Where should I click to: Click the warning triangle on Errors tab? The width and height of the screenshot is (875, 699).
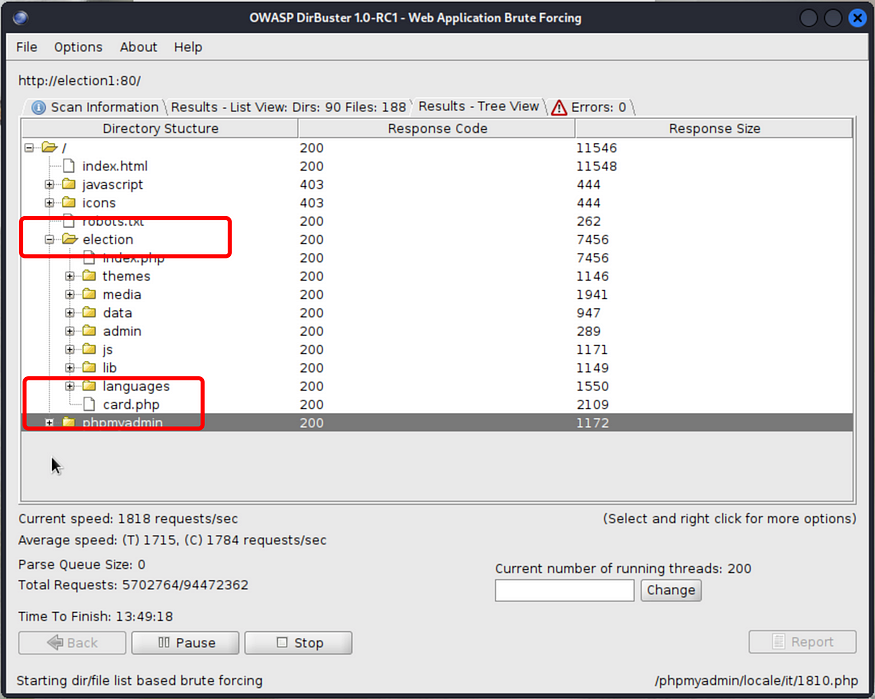pos(559,107)
